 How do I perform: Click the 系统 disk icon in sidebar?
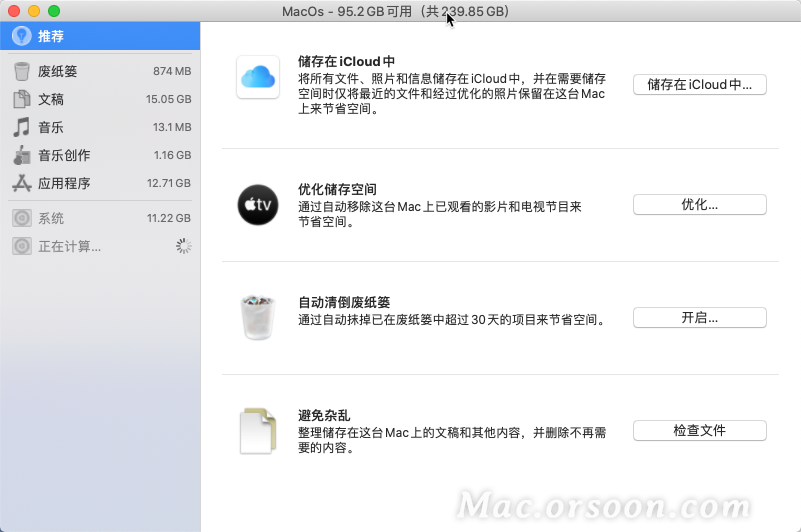pos(21,218)
